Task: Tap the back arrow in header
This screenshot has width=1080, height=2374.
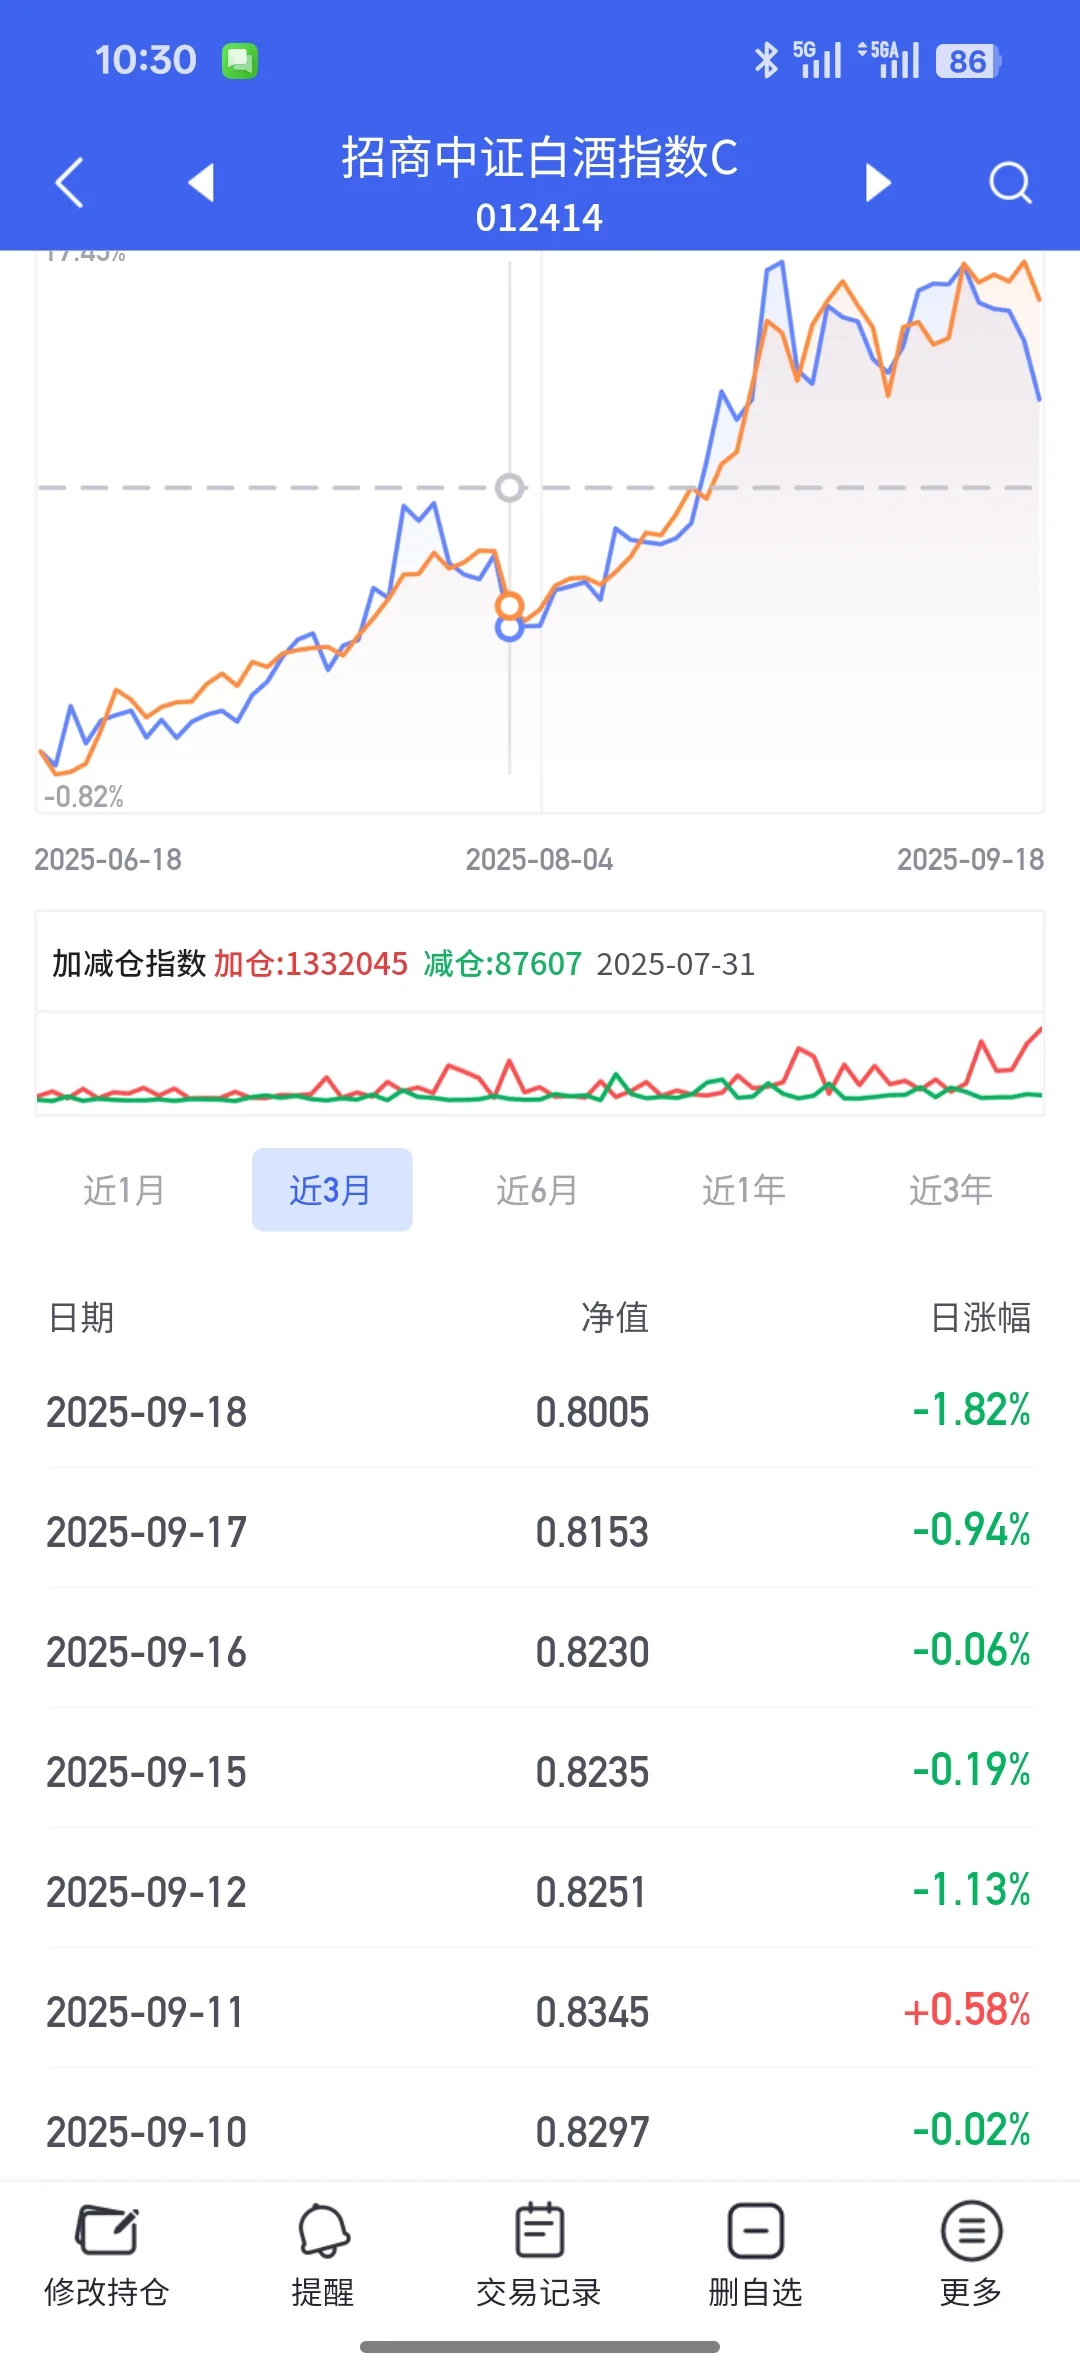Action: 69,183
